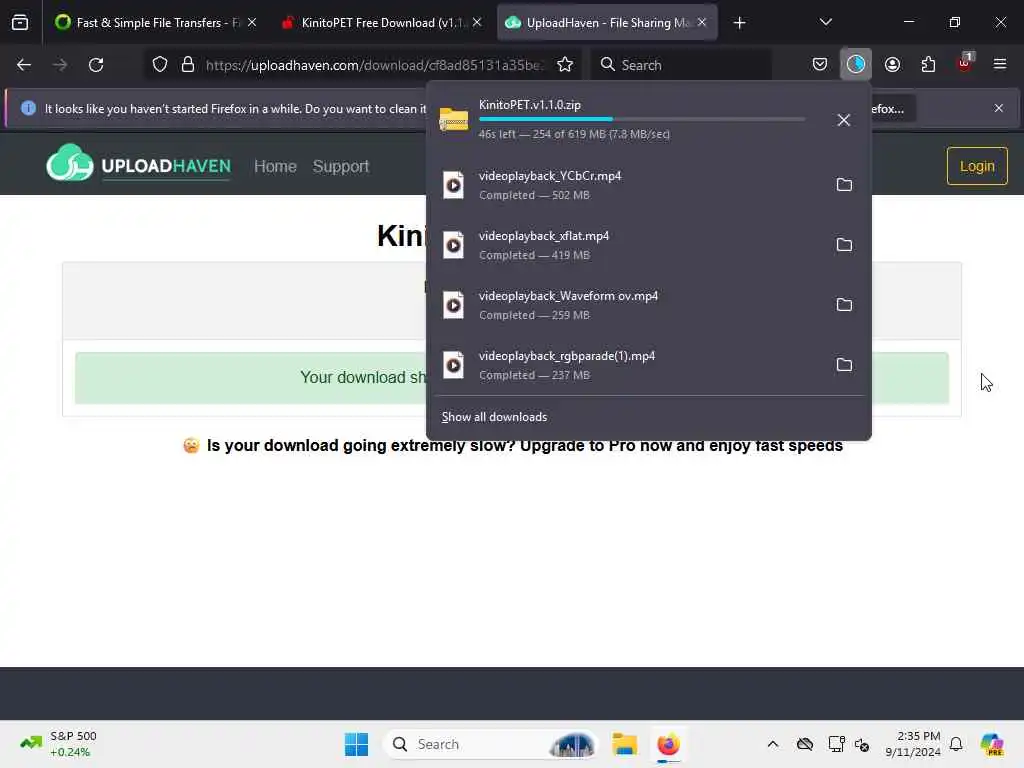Open a new tab with plus button
Image resolution: width=1024 pixels, height=768 pixels.
(x=739, y=23)
